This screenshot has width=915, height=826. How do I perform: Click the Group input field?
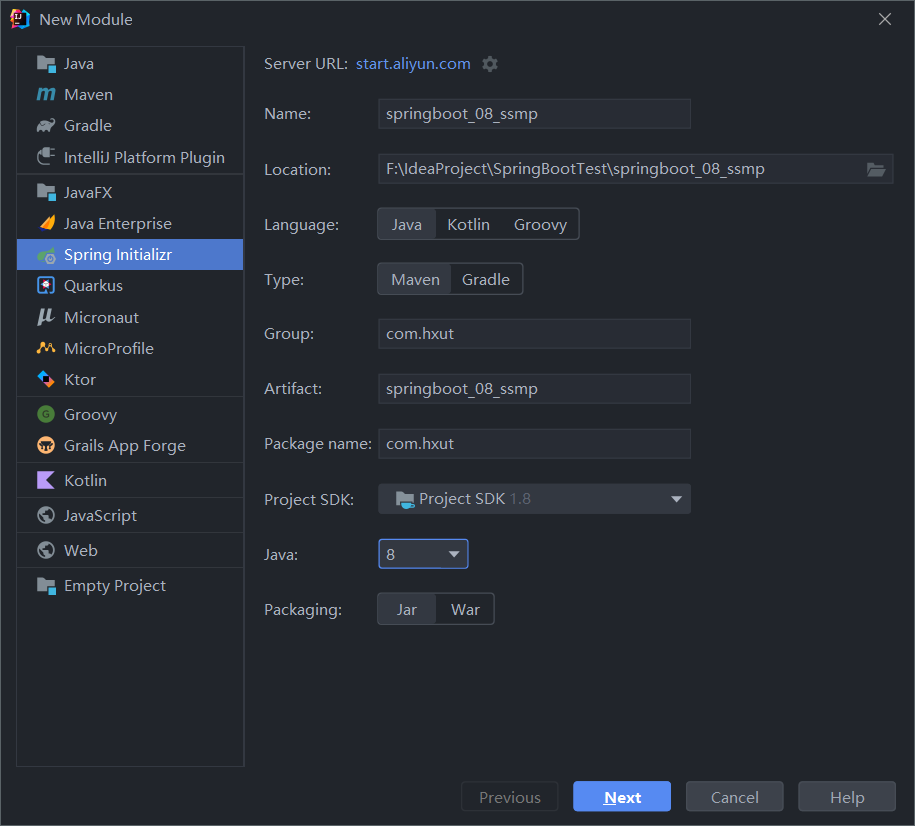[x=535, y=334]
